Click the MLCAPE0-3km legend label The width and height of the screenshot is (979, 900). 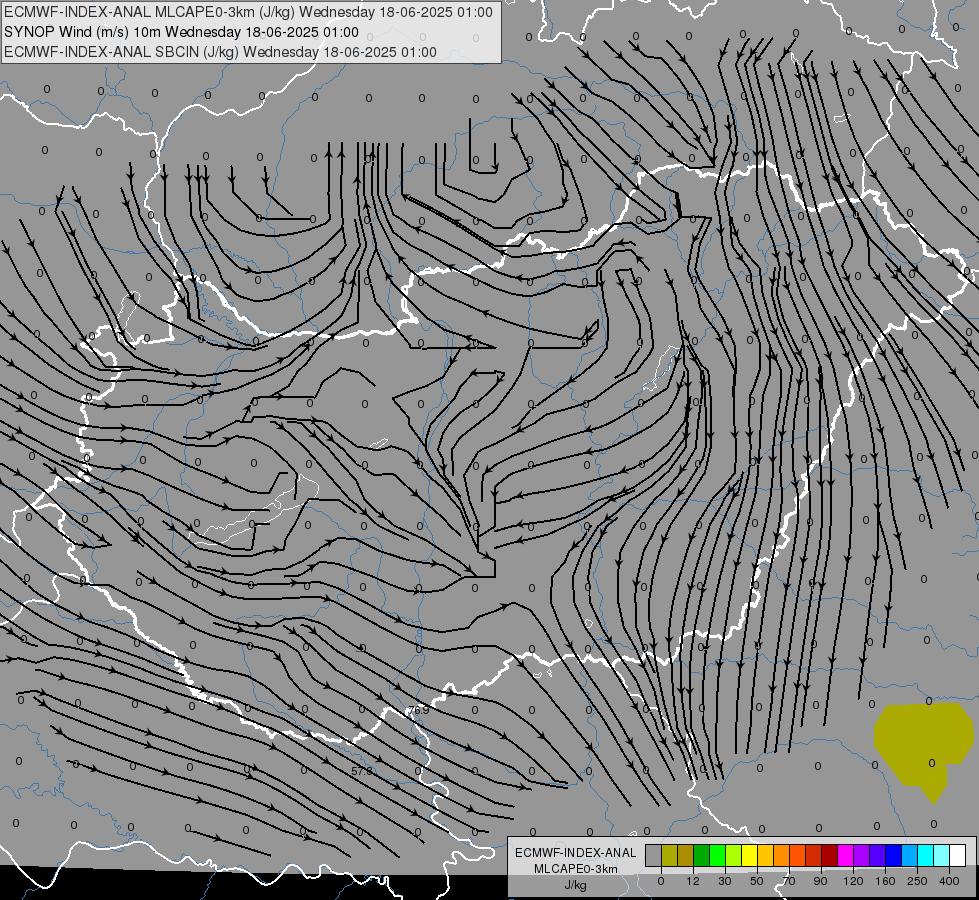pos(576,869)
